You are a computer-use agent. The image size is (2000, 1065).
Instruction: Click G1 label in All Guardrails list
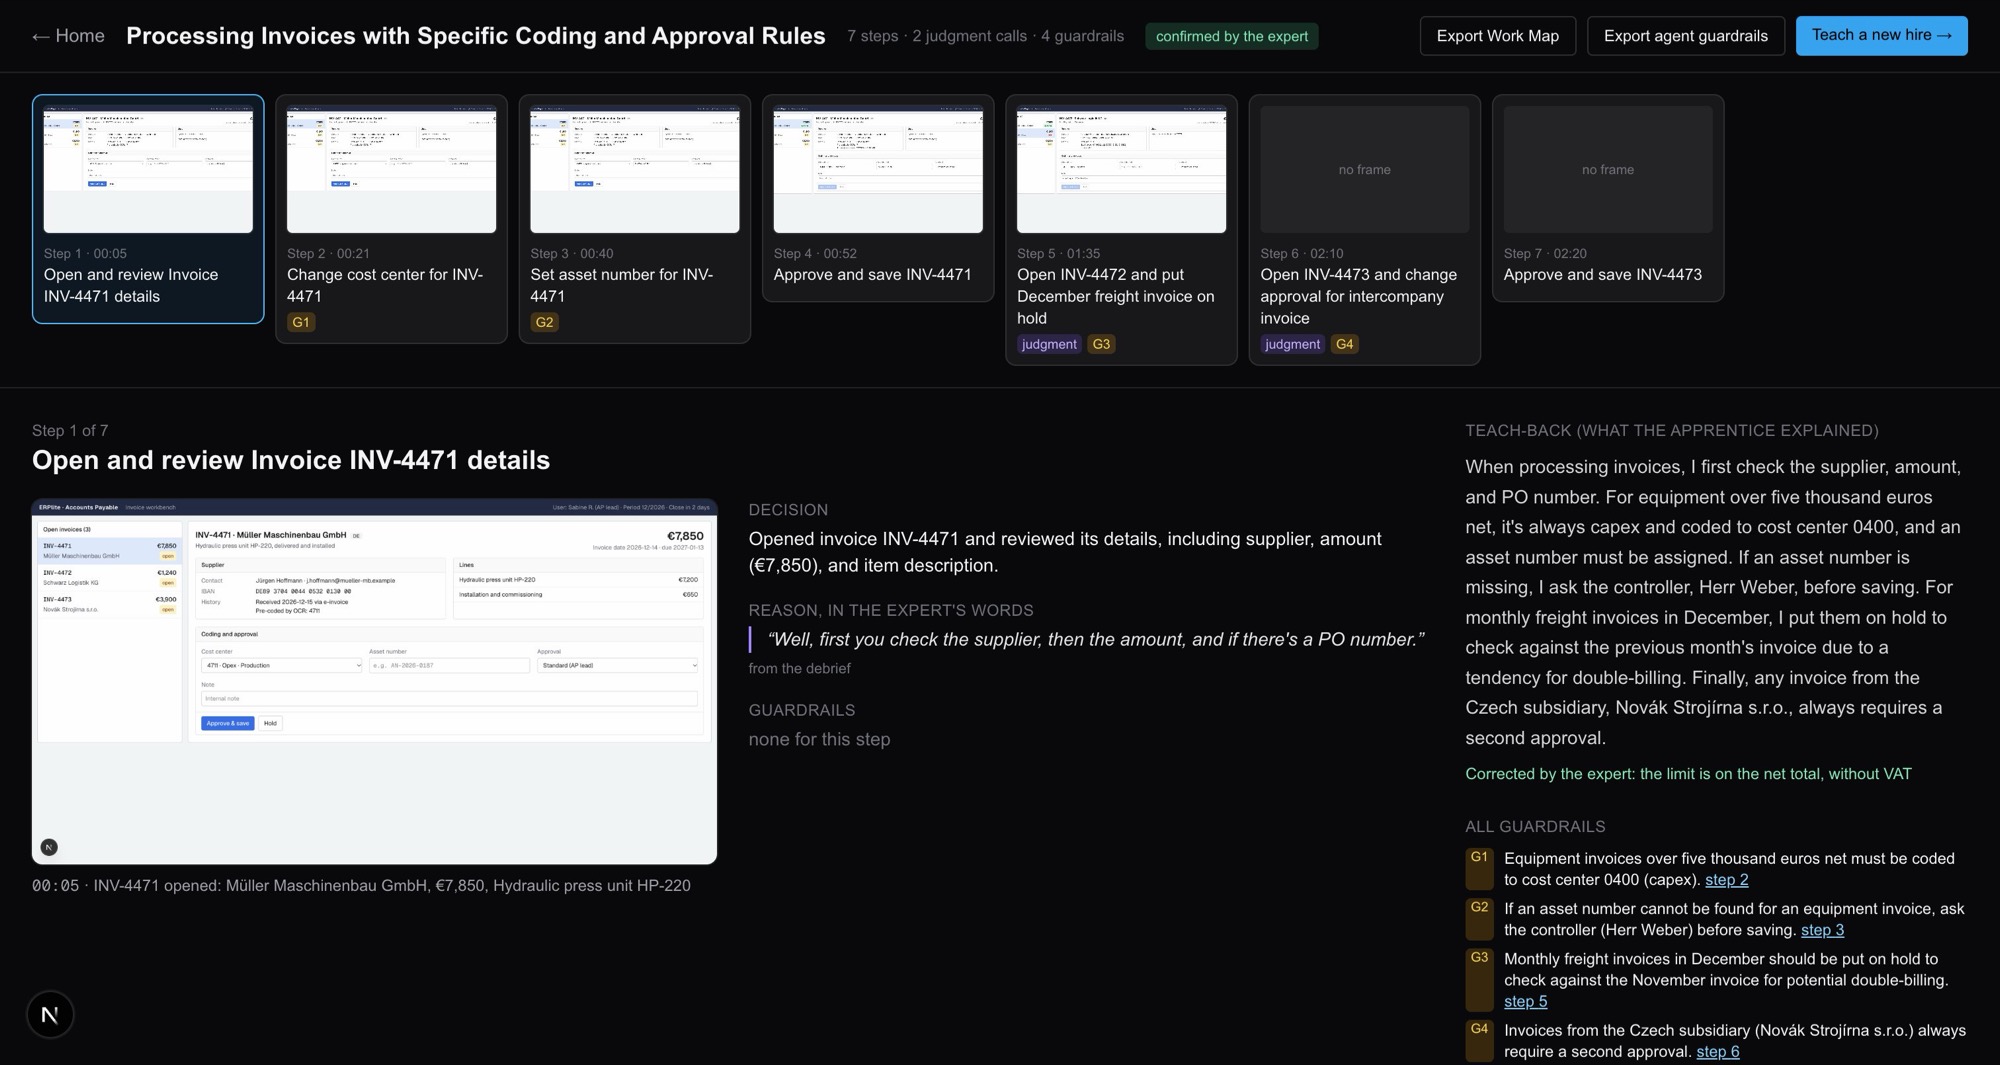tap(1479, 868)
